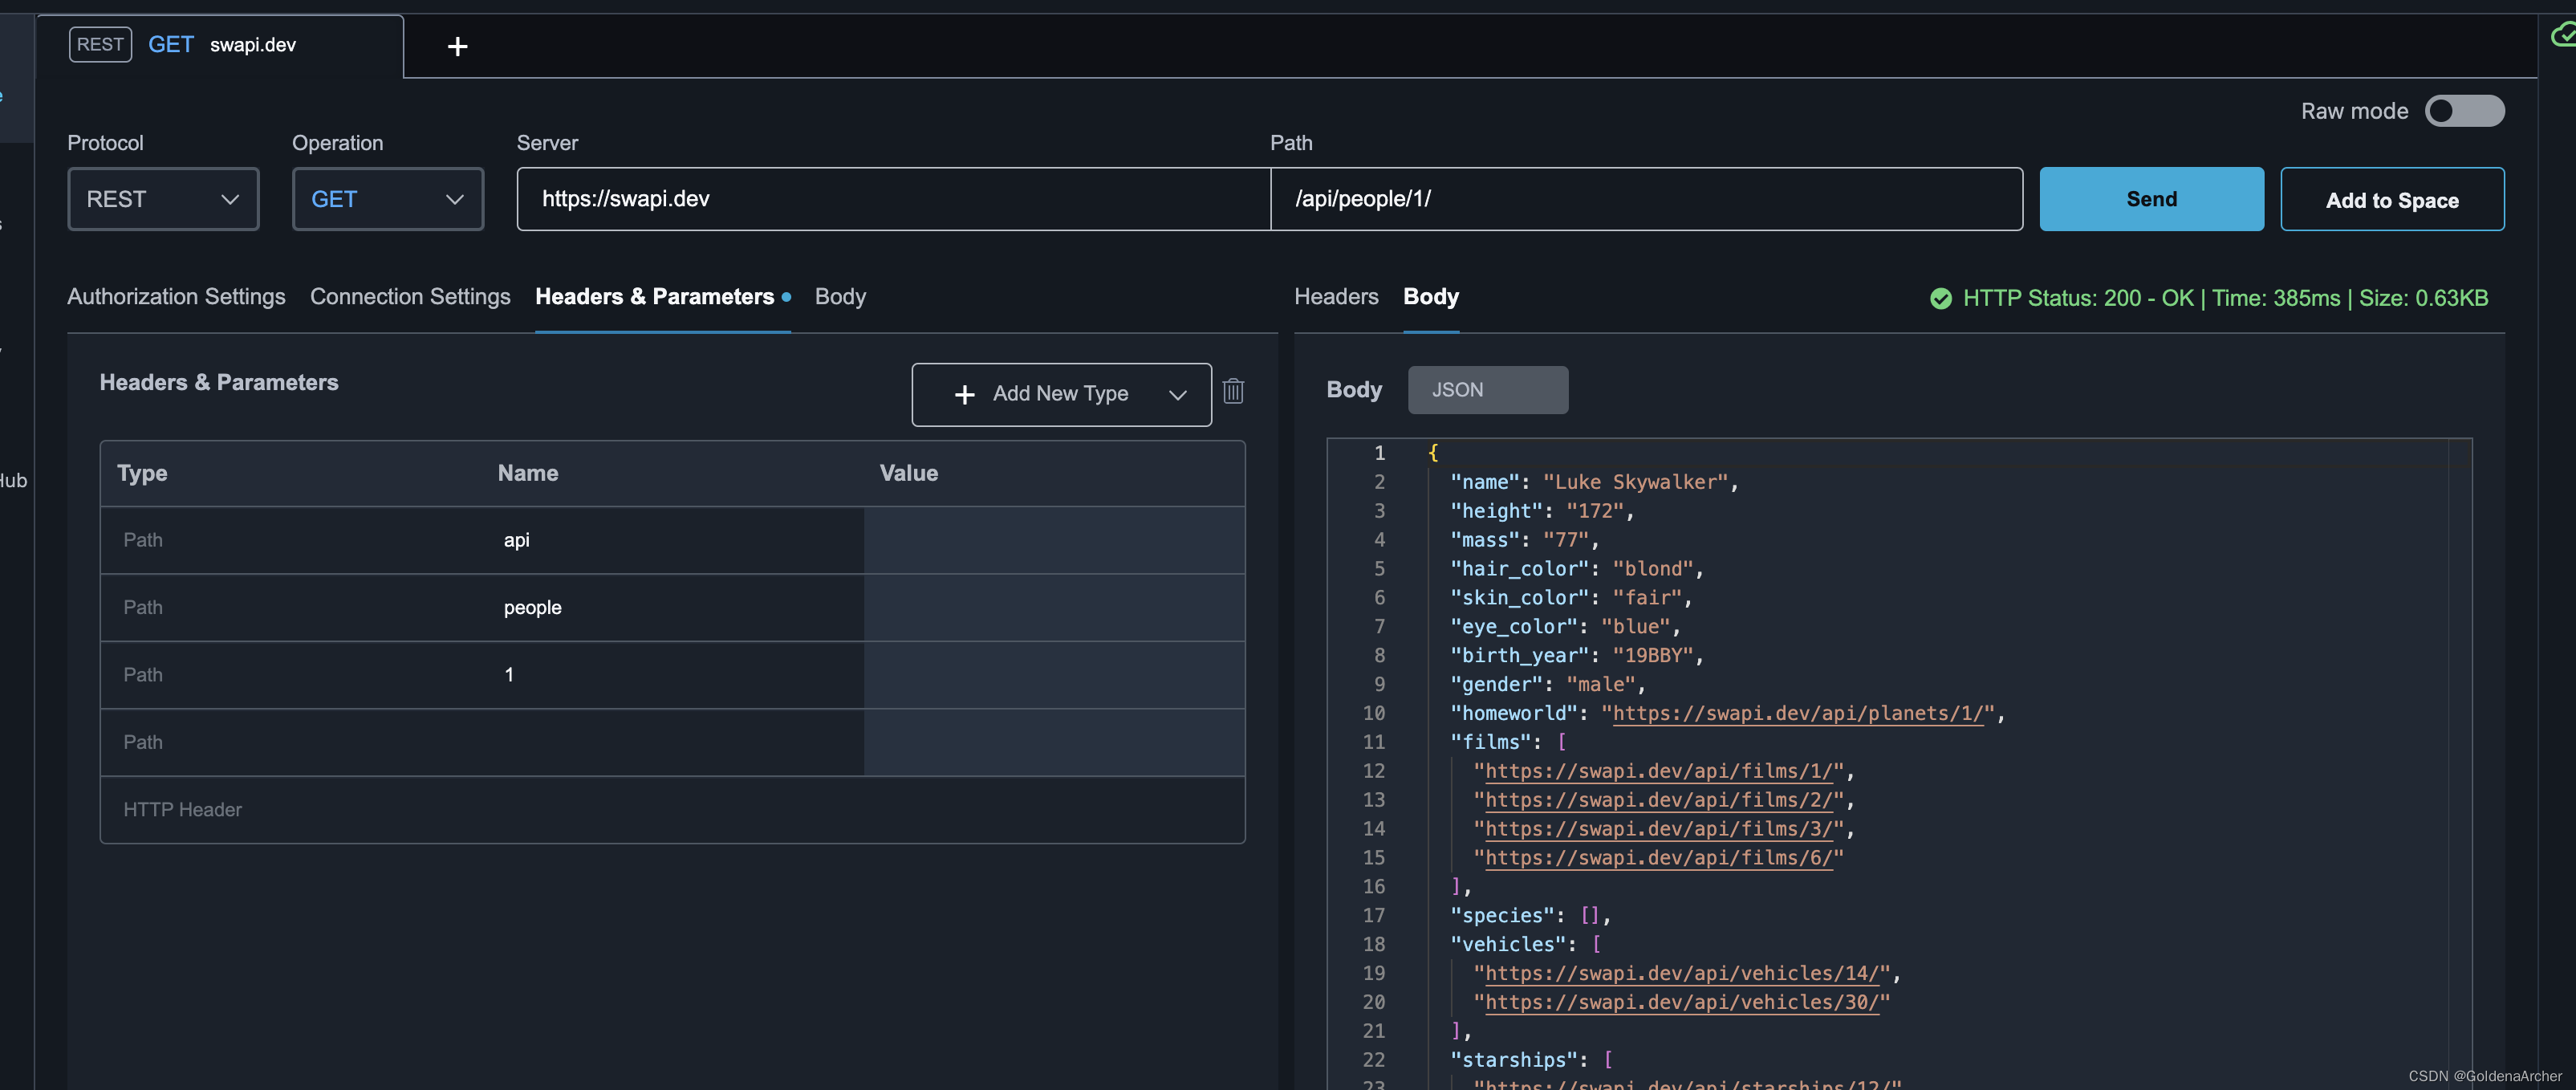Viewport: 2576px width, 1090px height.
Task: Delete parameters using the trash icon
Action: pos(1233,391)
